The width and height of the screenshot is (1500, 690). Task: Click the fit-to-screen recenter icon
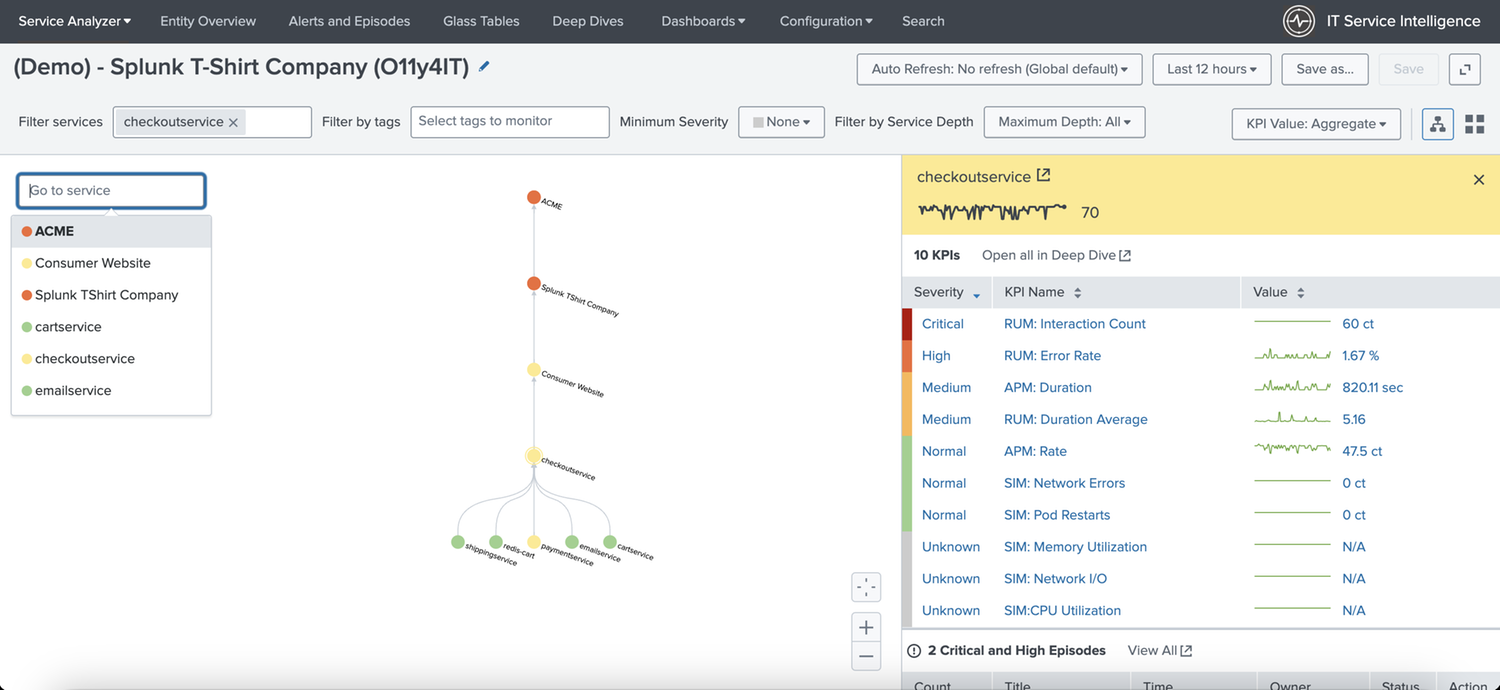click(866, 587)
